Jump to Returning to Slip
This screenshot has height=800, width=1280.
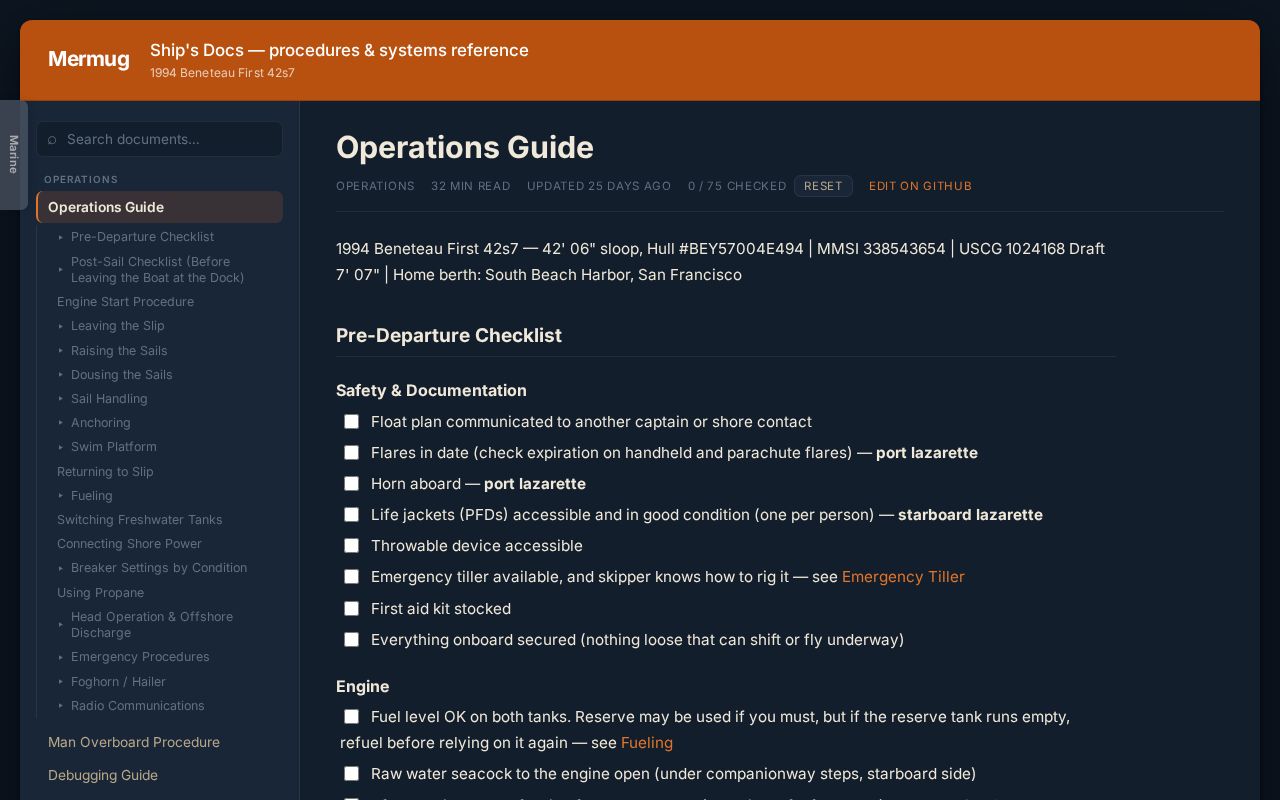click(105, 472)
